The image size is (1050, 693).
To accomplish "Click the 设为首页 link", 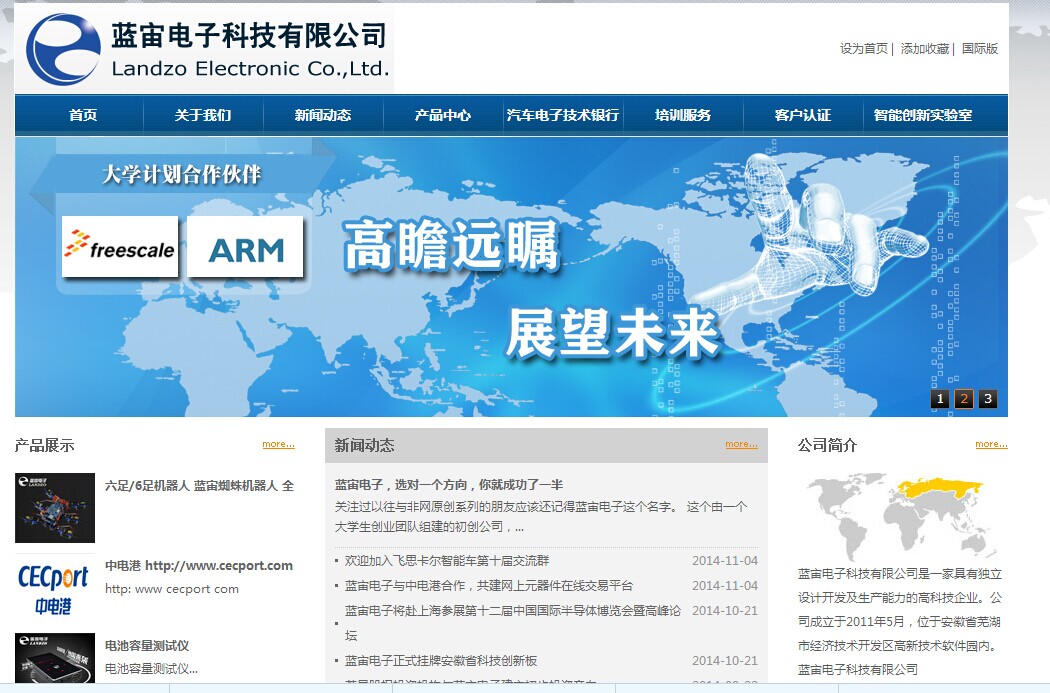I will pyautogui.click(x=864, y=49).
